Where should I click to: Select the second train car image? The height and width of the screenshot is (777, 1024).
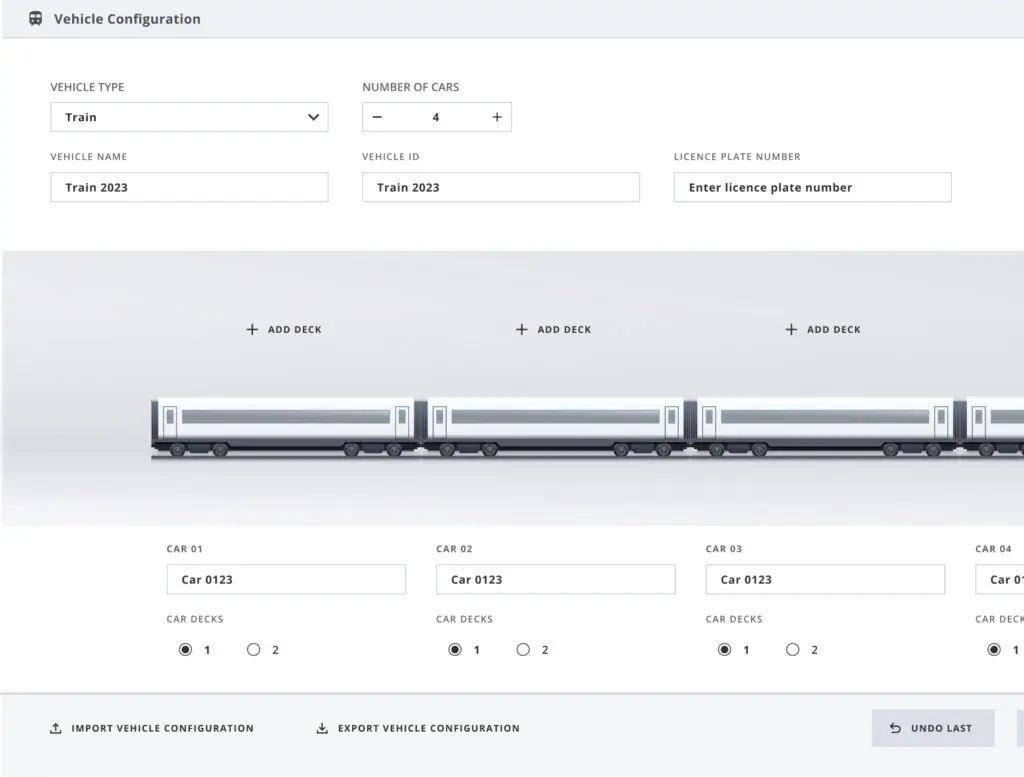point(555,427)
